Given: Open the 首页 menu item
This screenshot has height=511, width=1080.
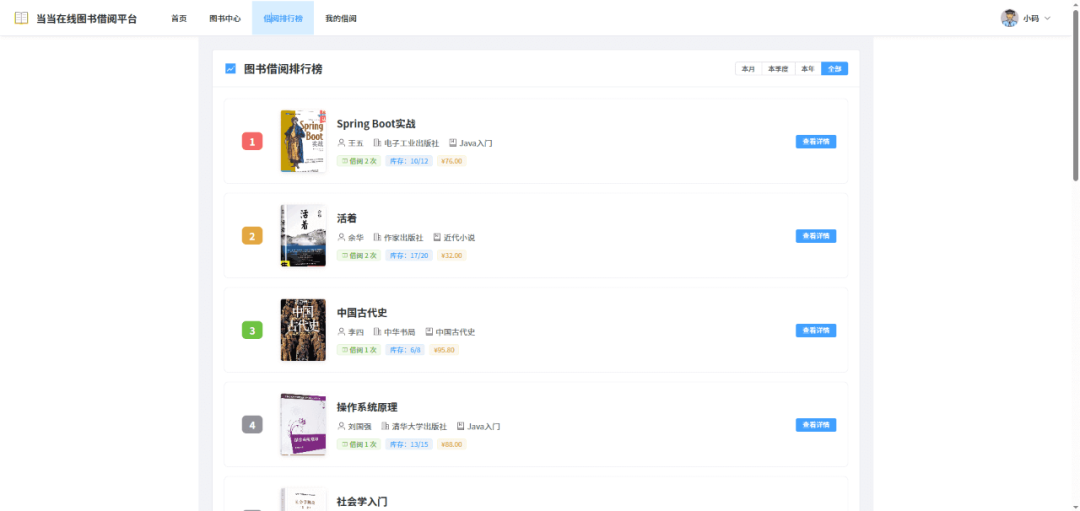Looking at the screenshot, I should (x=179, y=19).
